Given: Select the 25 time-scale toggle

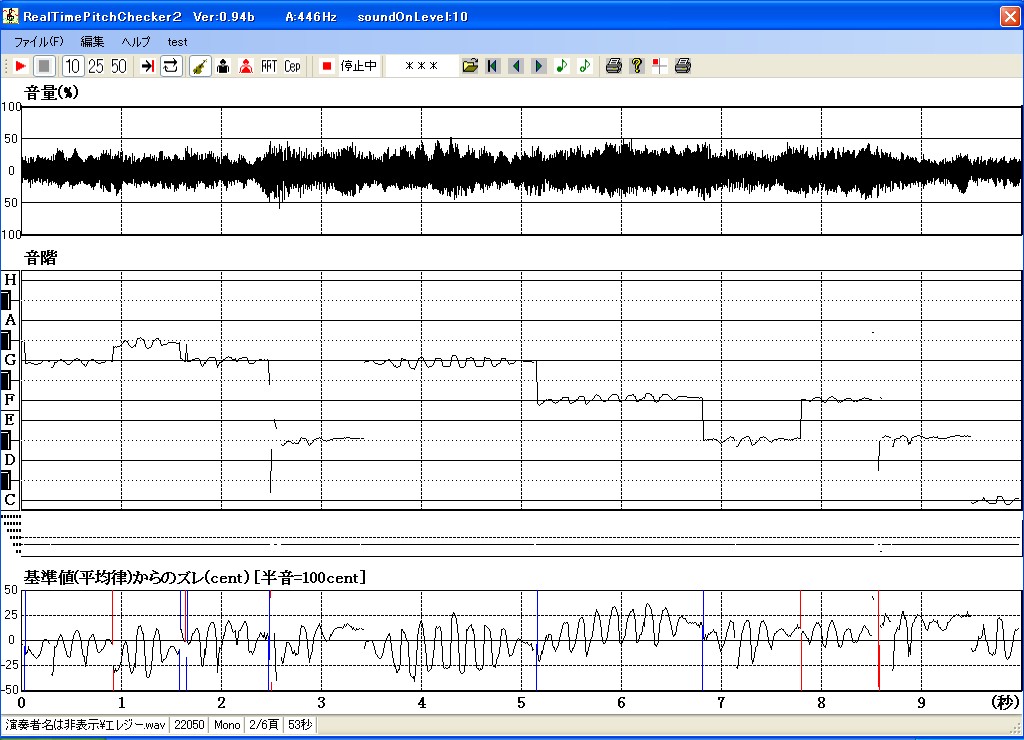Looking at the screenshot, I should 96,66.
